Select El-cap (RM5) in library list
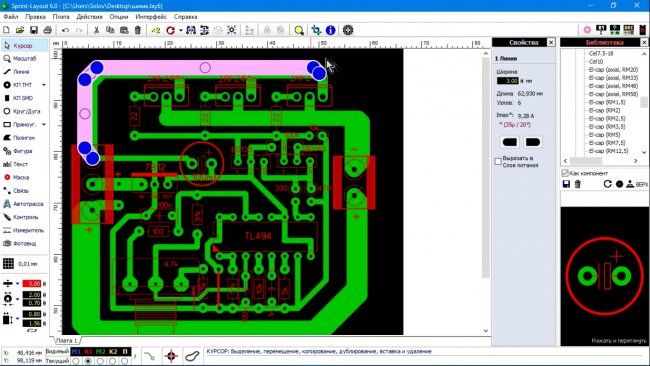Viewport: 650px width, 366px height. click(x=604, y=135)
